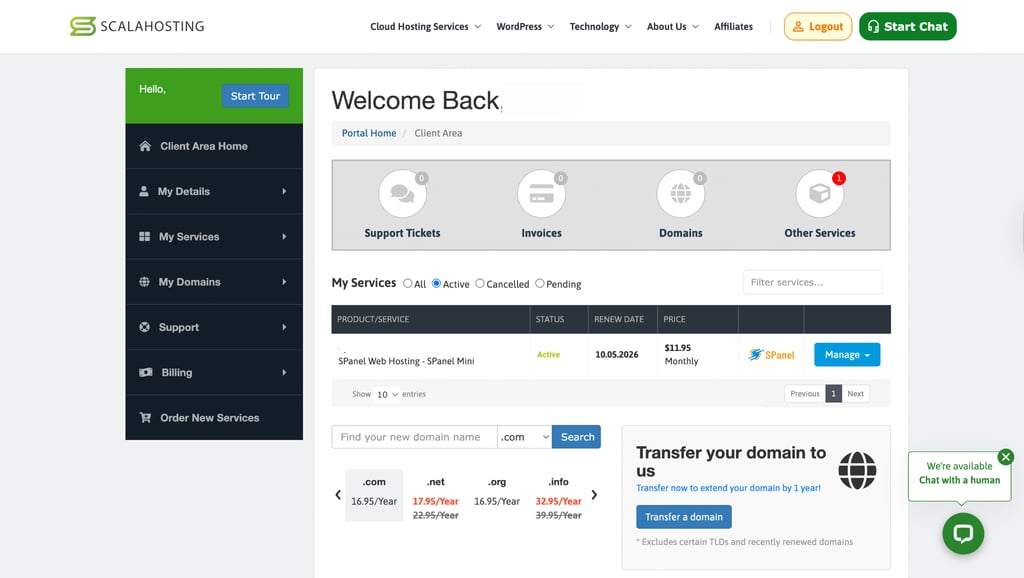Show previous domain TLD prices arrow
The height and width of the screenshot is (578, 1024).
(x=338, y=494)
